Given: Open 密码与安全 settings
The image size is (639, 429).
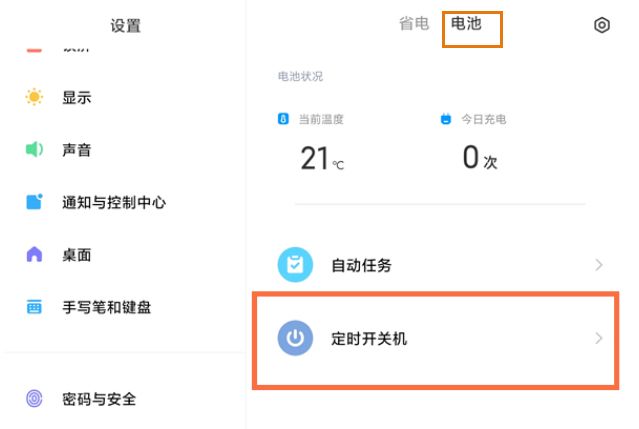Looking at the screenshot, I should [x=98, y=399].
